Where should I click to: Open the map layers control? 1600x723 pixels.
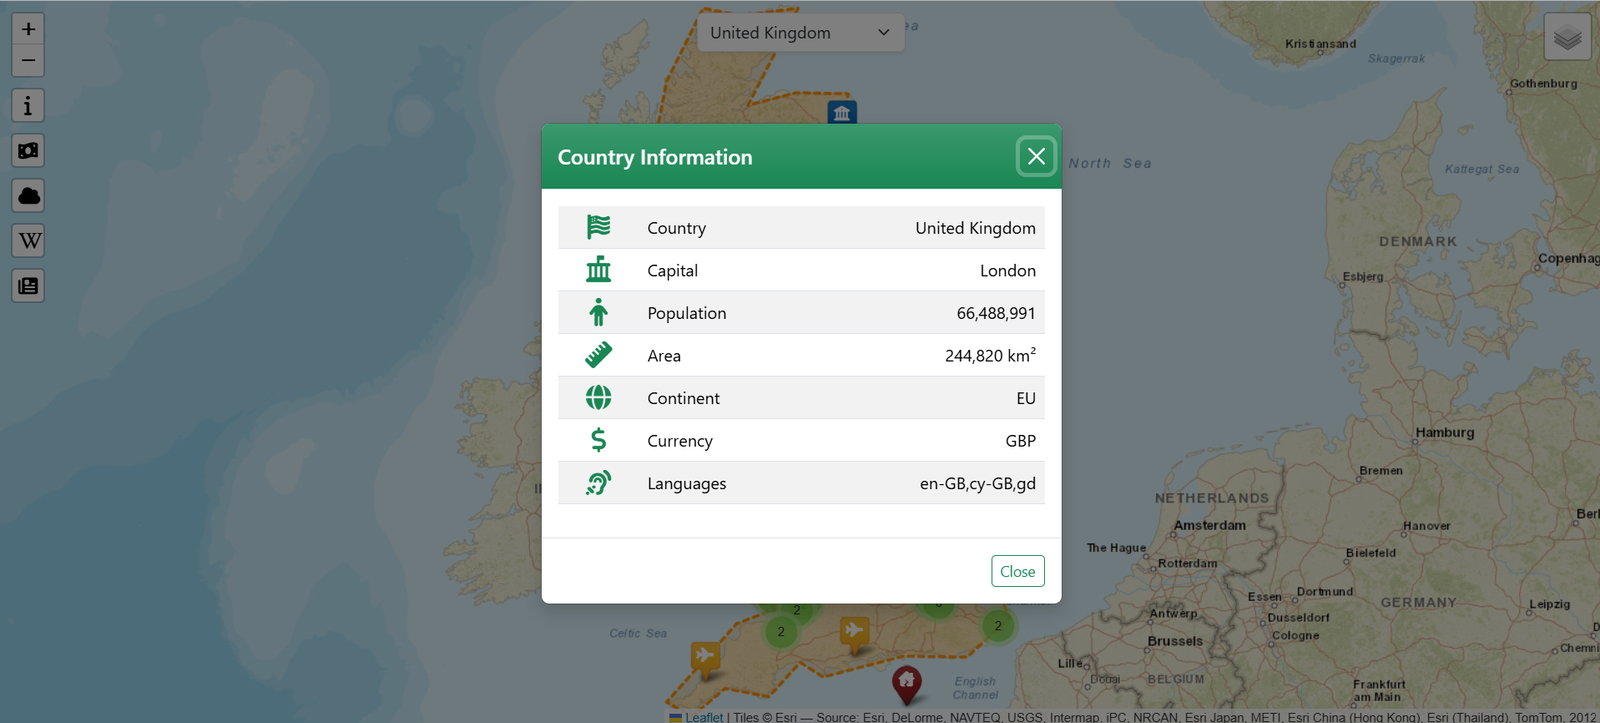[1567, 37]
